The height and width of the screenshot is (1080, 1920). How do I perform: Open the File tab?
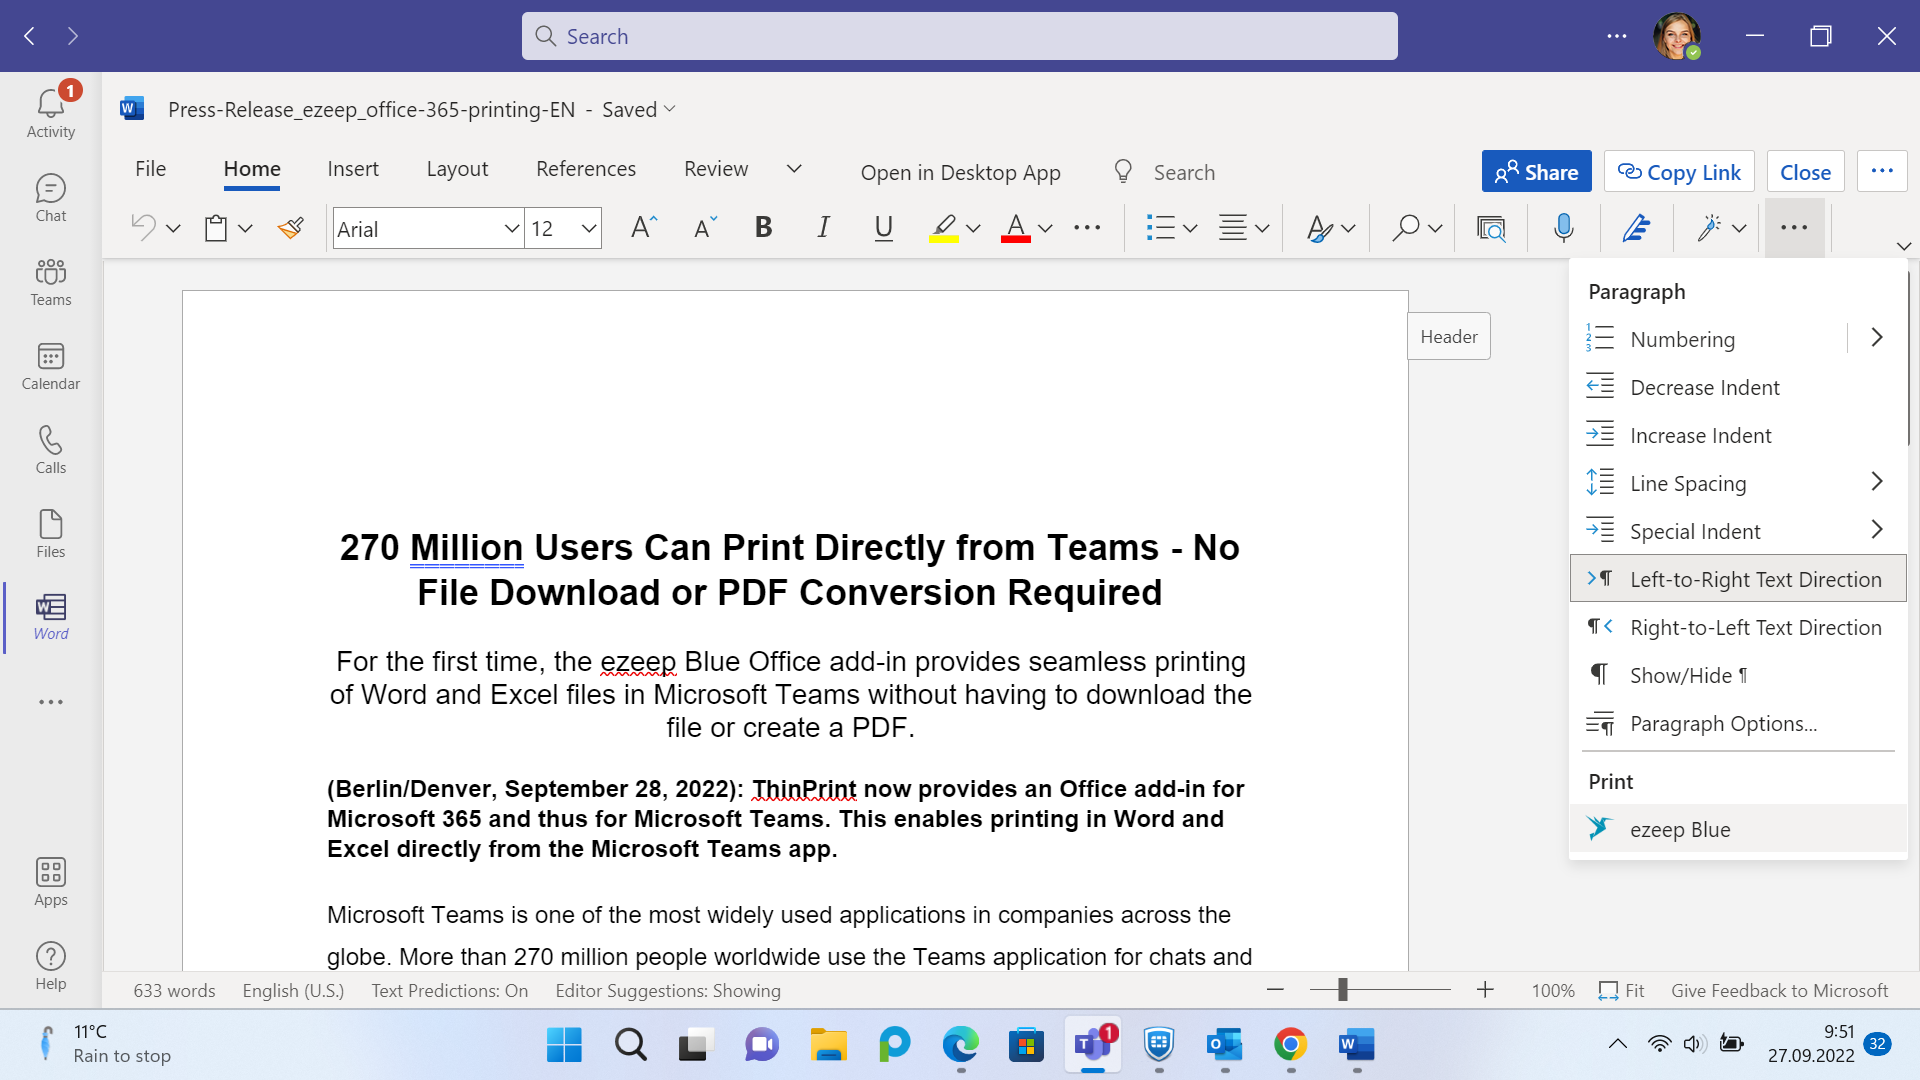151,169
